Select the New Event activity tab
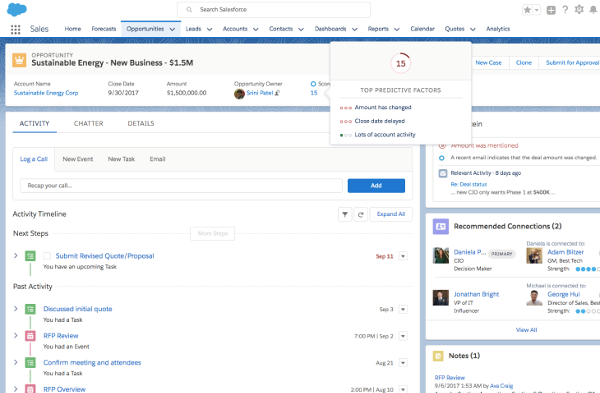600x393 pixels. pos(78,159)
